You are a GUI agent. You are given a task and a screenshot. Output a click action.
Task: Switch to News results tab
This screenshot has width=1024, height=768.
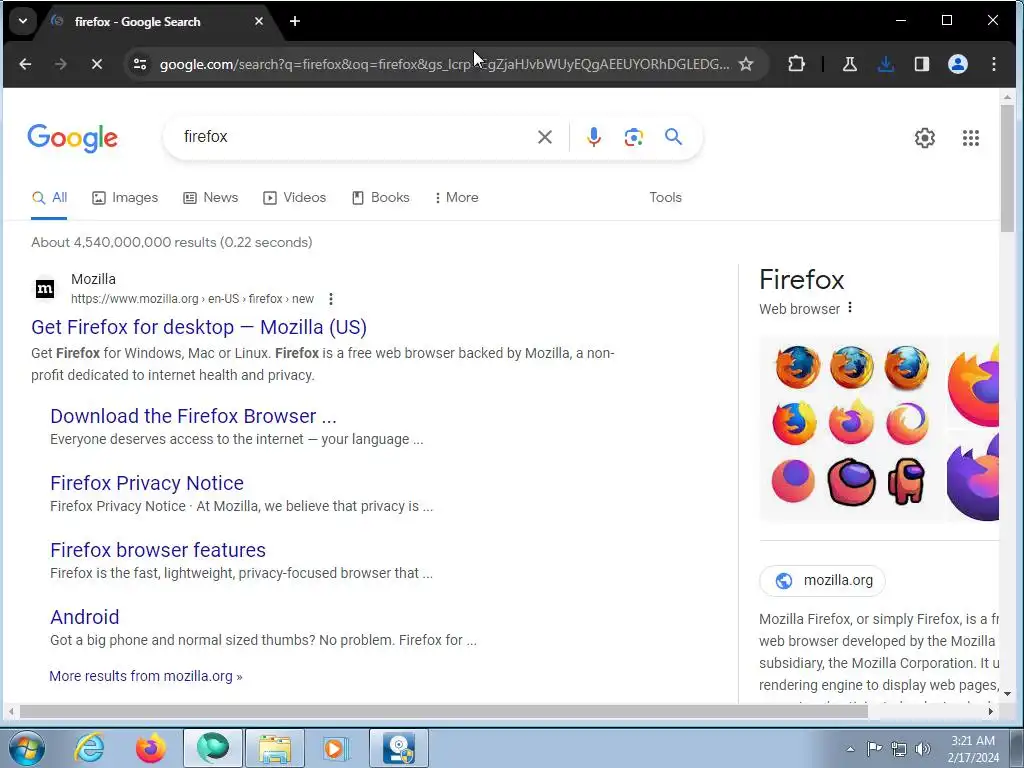(210, 197)
